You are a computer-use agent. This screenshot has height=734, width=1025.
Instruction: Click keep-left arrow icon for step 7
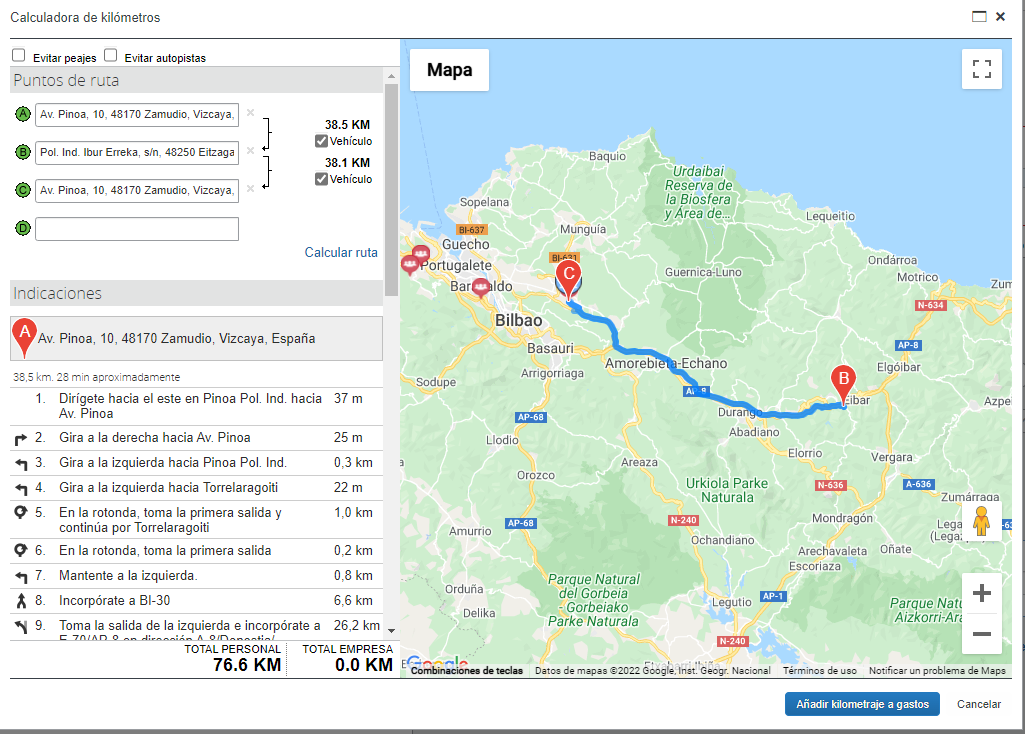click(x=21, y=576)
